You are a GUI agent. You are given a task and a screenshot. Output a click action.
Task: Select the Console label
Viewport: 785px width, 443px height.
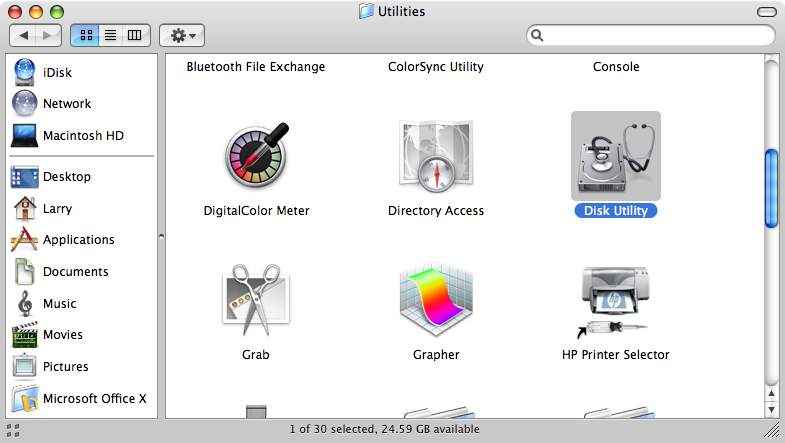coord(616,67)
